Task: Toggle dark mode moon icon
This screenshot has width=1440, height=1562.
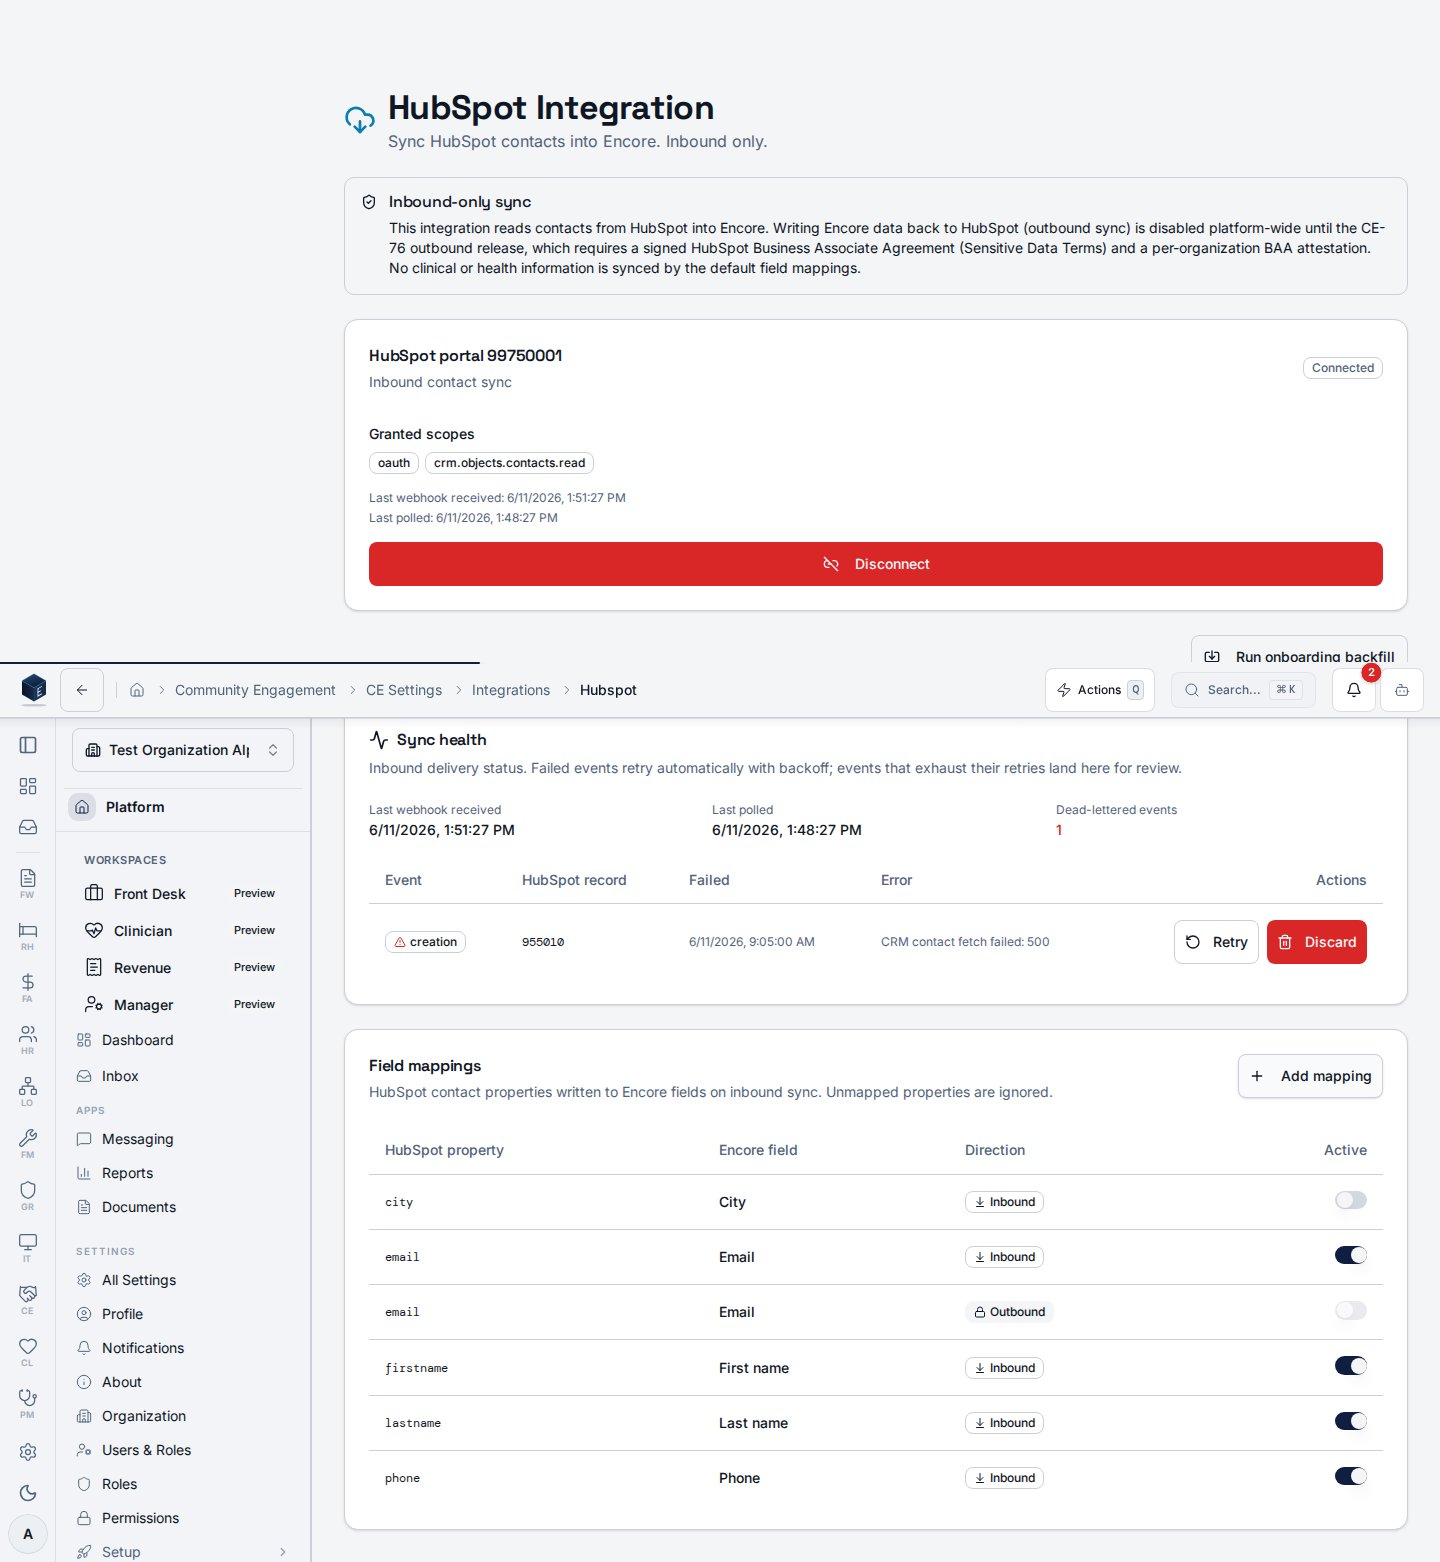Action: [x=28, y=1492]
